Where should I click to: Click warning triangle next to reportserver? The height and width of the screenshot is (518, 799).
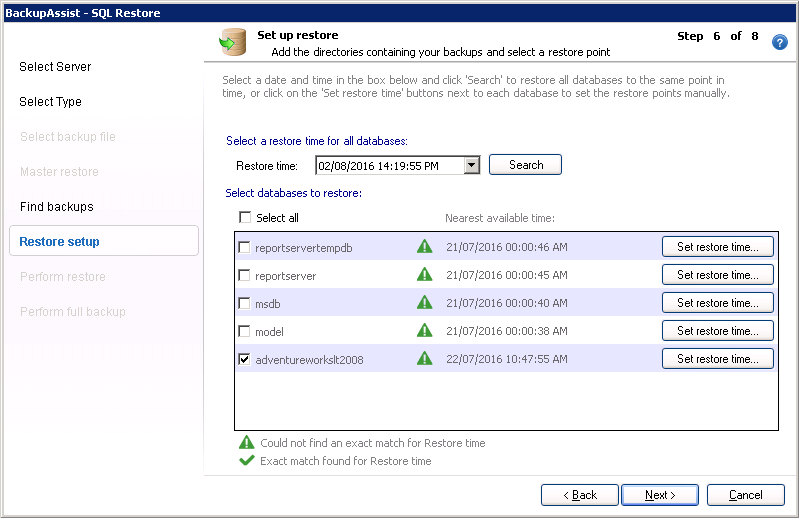point(425,275)
